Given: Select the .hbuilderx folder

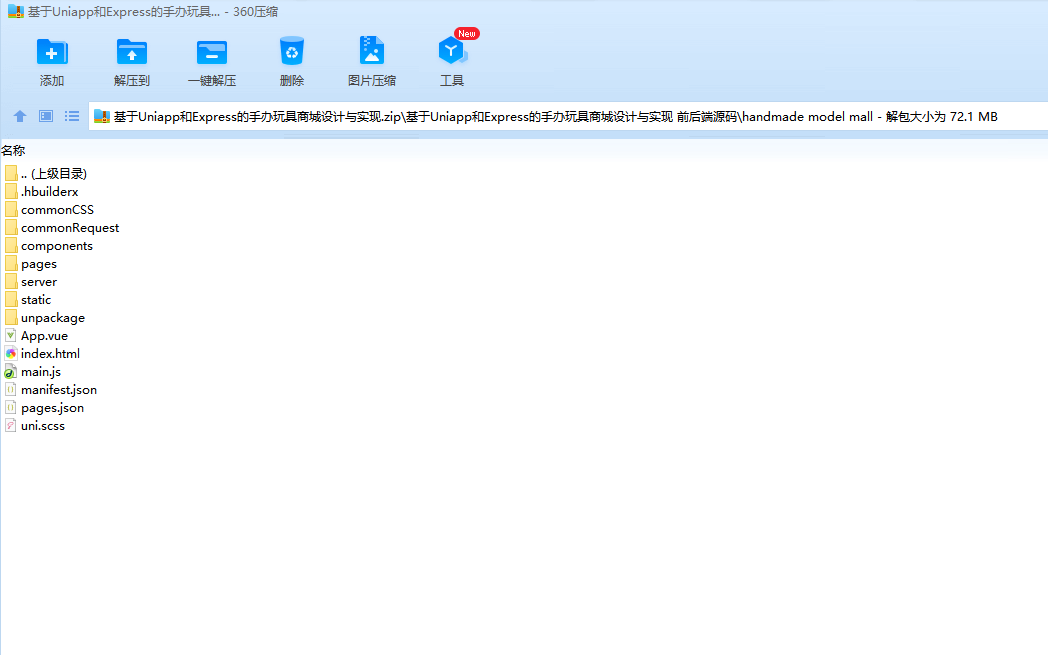Looking at the screenshot, I should pos(41,192).
